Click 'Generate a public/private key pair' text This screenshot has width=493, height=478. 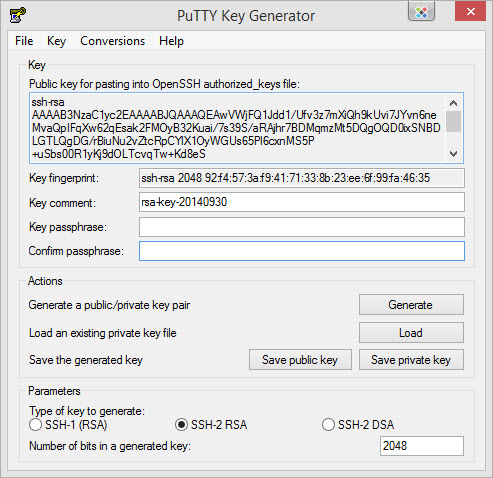click(x=109, y=305)
